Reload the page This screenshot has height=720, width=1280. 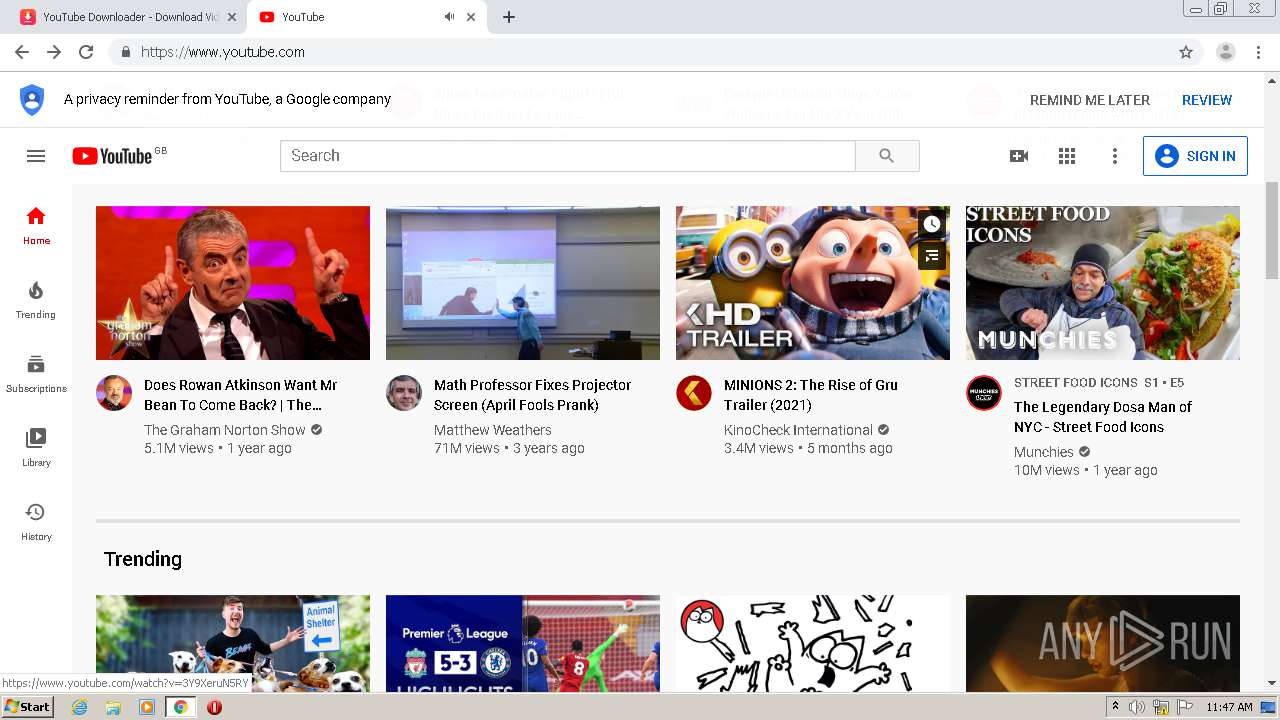point(86,52)
